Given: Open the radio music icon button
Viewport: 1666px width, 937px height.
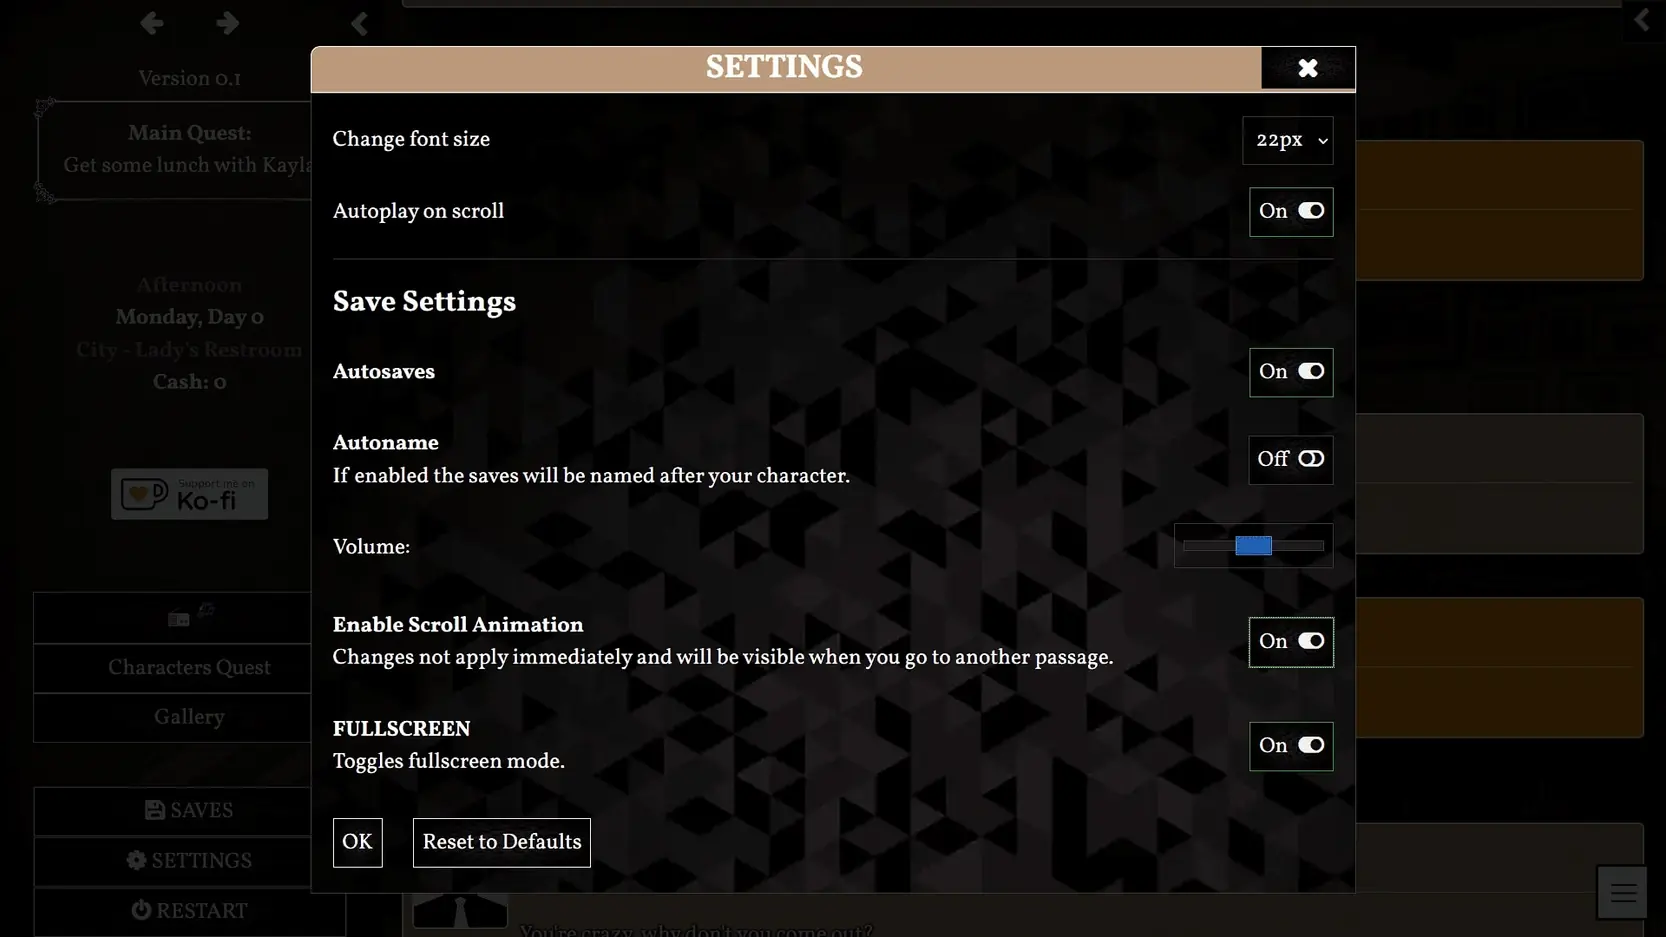Looking at the screenshot, I should [190, 617].
